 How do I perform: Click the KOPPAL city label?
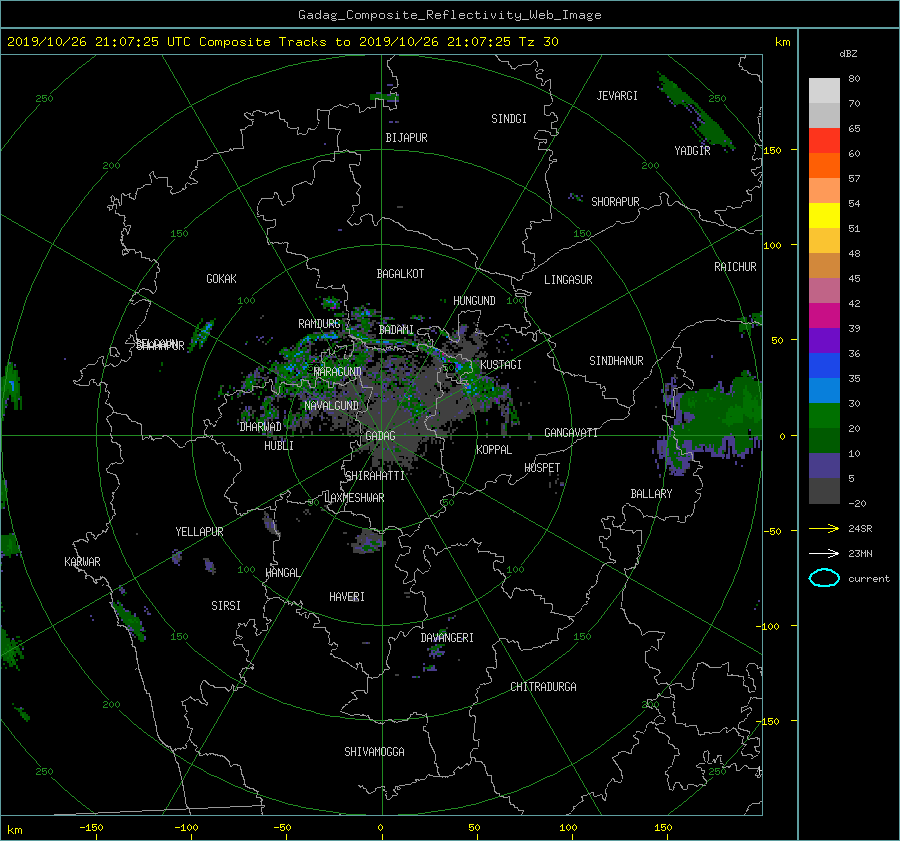(494, 449)
